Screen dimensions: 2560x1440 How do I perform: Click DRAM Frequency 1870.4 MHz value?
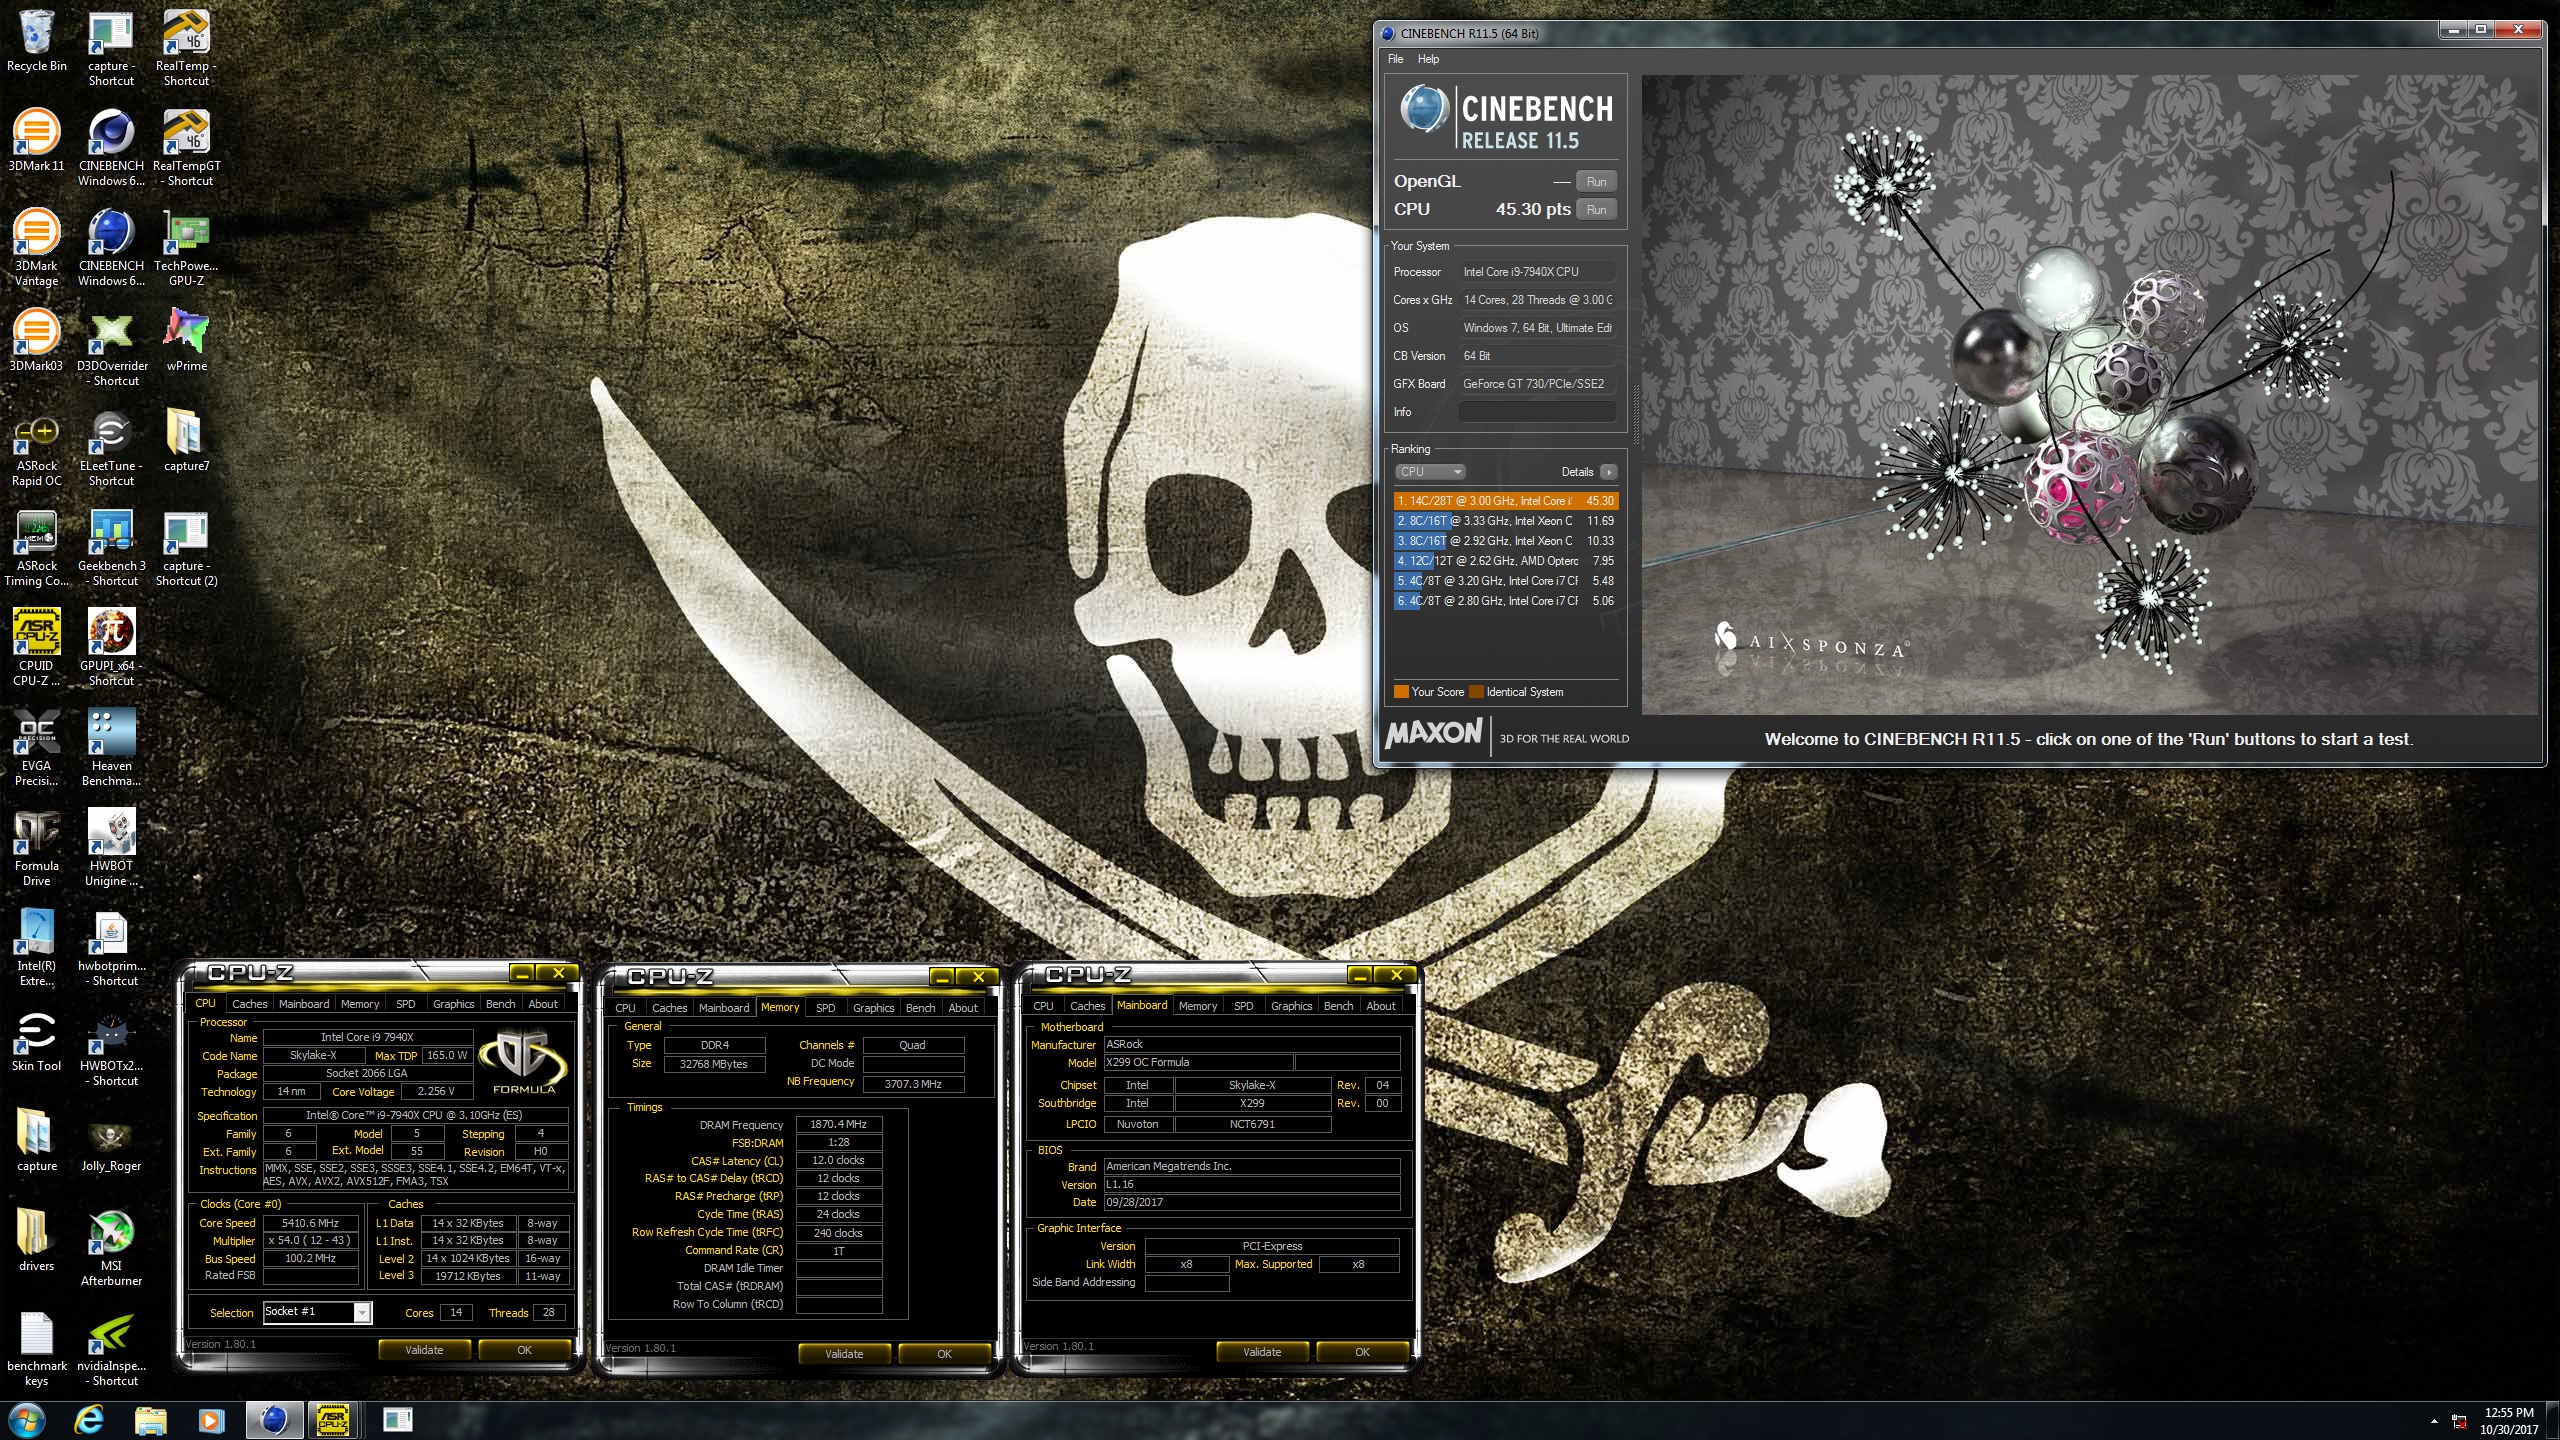pos(838,1125)
